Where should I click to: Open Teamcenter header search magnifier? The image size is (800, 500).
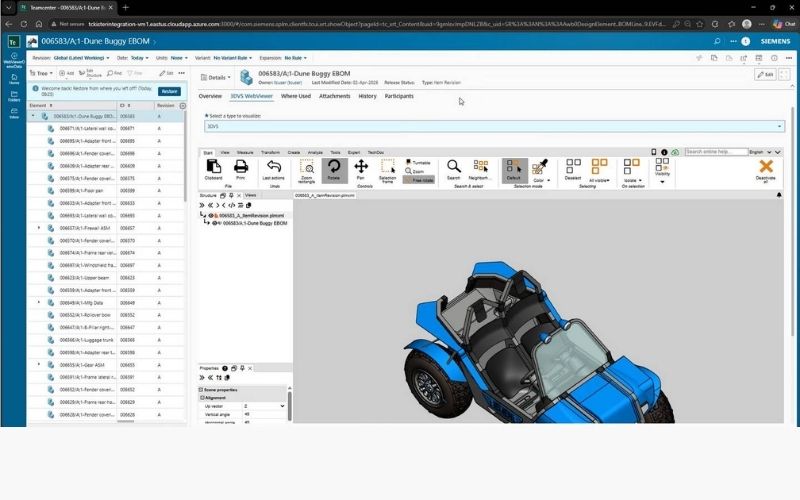(717, 41)
